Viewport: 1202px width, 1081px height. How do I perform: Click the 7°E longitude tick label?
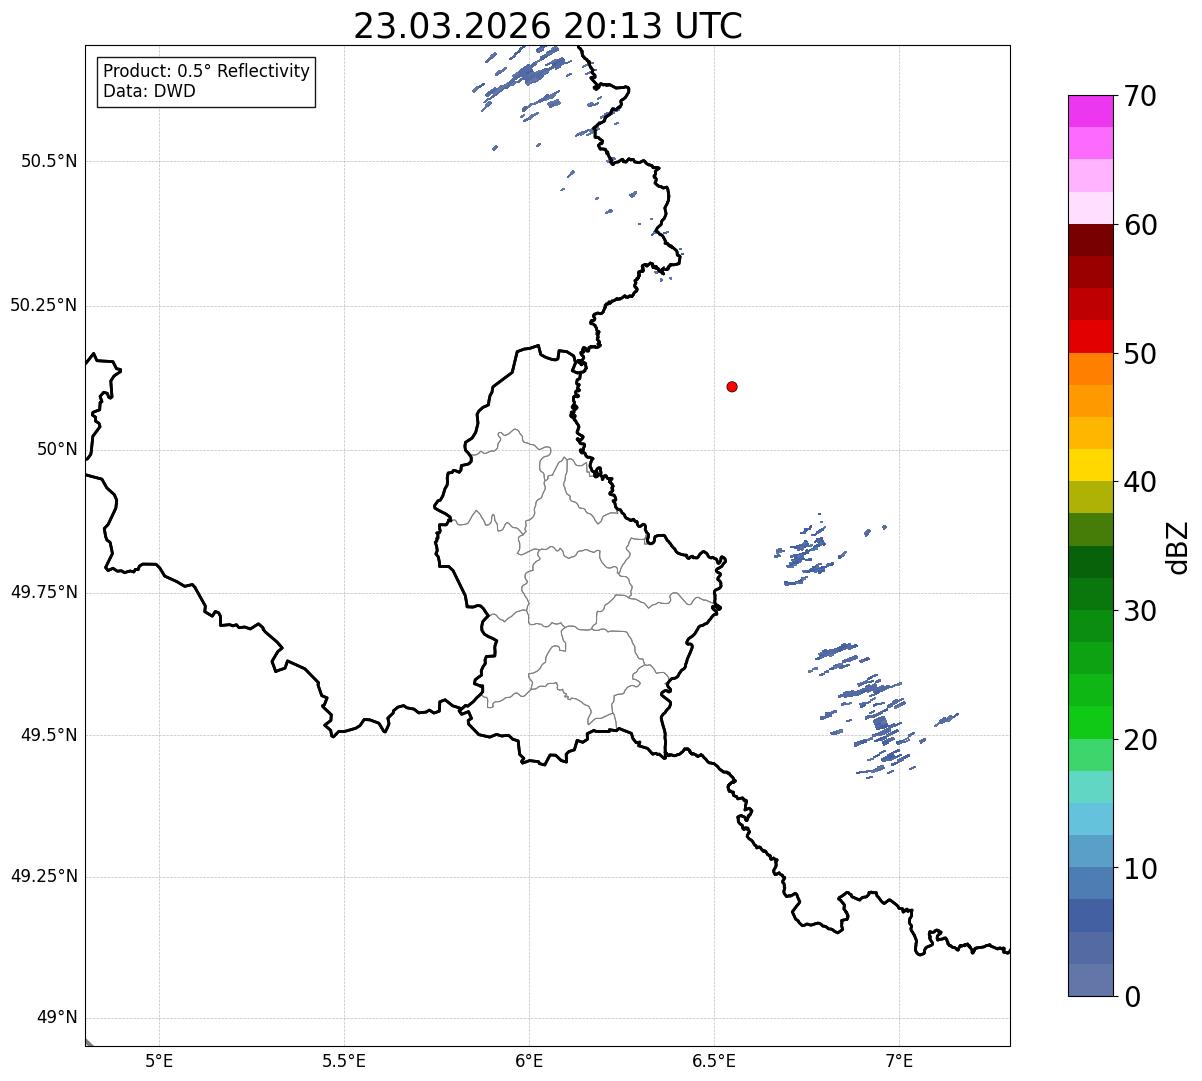pos(899,1060)
